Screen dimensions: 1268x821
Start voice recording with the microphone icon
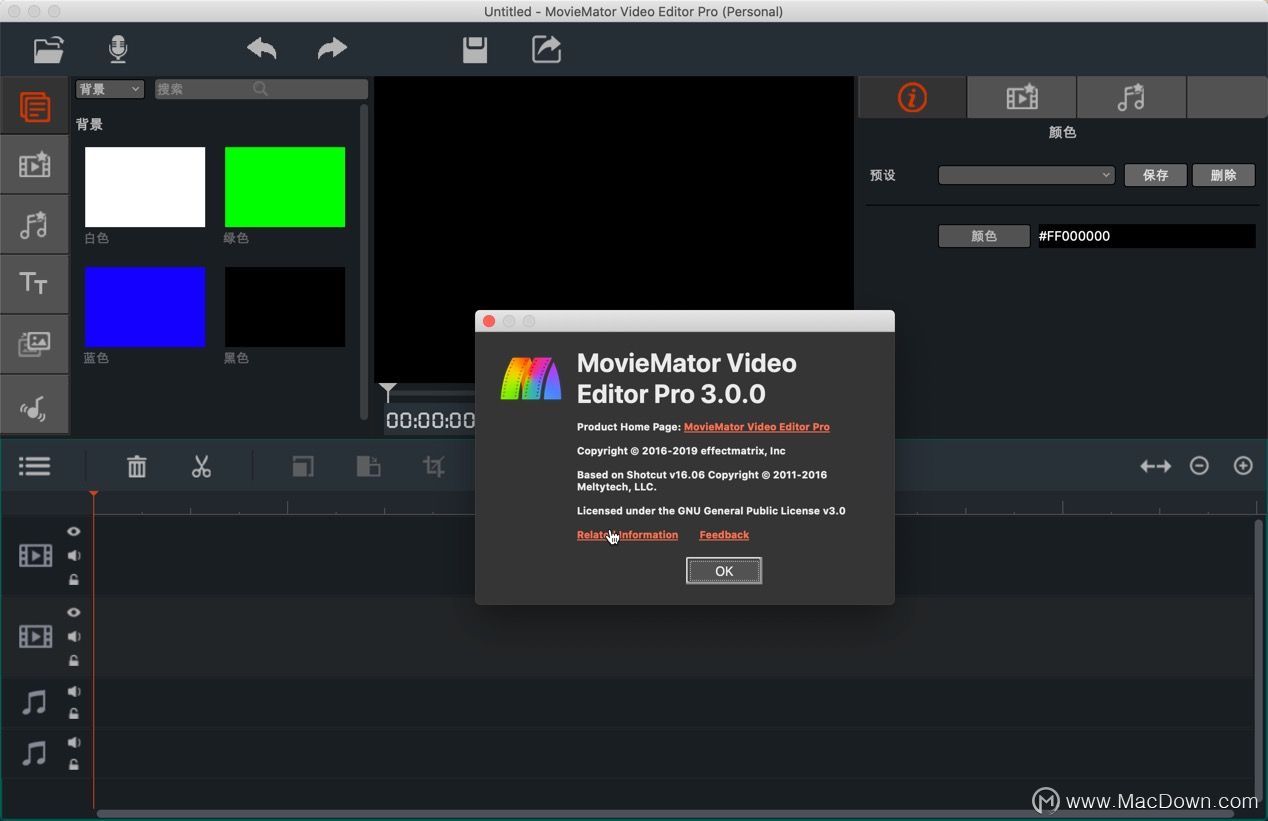pyautogui.click(x=118, y=49)
